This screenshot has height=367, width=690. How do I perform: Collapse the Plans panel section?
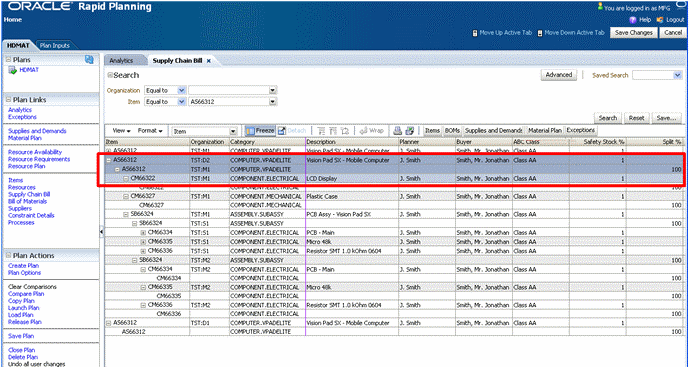[x=8, y=59]
